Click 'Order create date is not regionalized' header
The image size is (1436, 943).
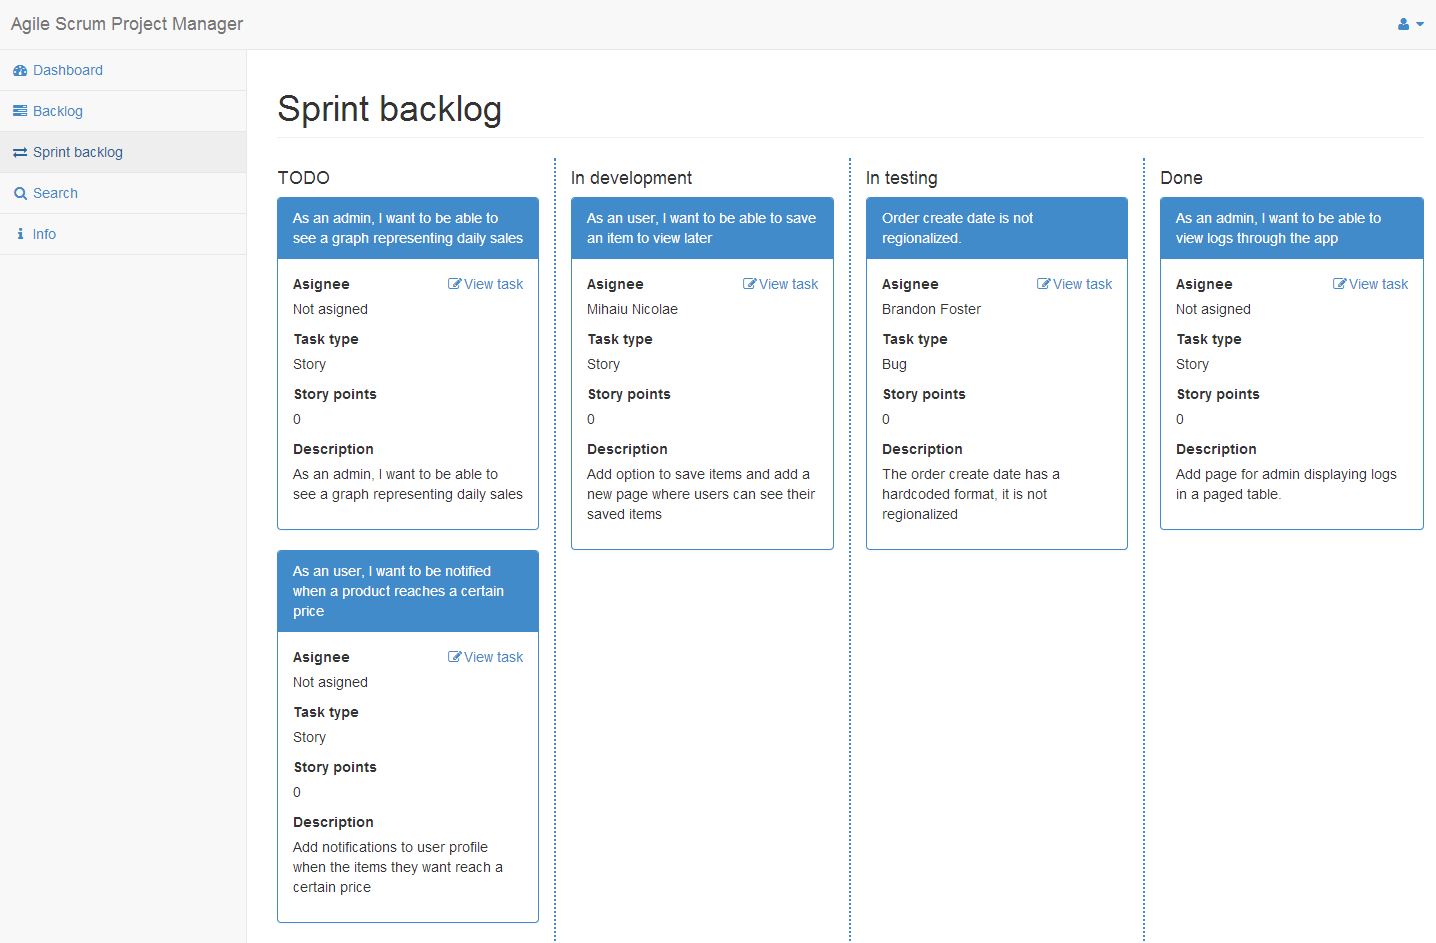(x=997, y=228)
